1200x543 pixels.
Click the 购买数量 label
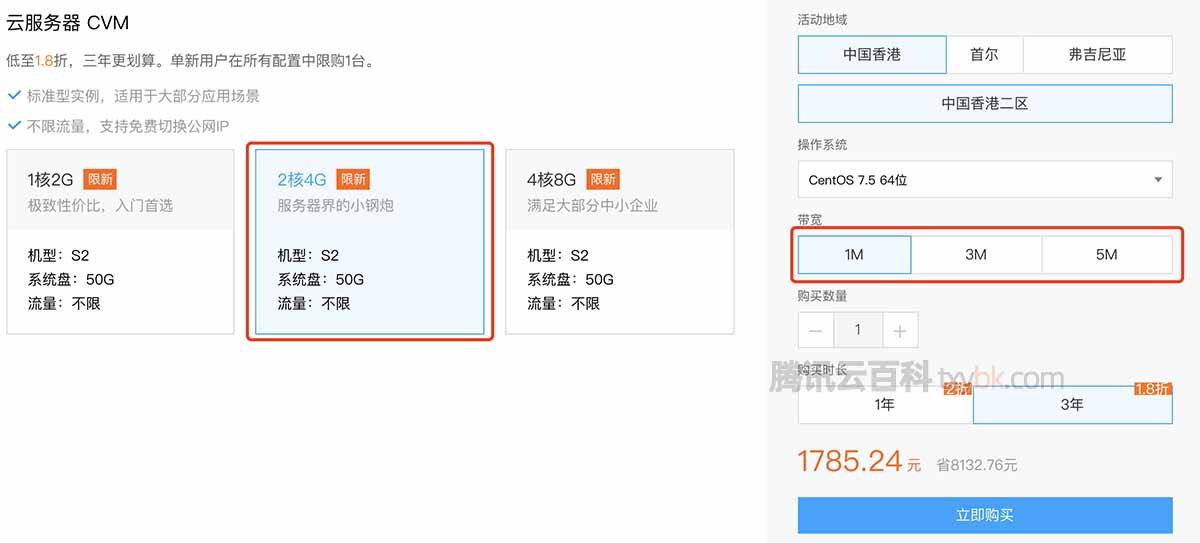point(823,296)
